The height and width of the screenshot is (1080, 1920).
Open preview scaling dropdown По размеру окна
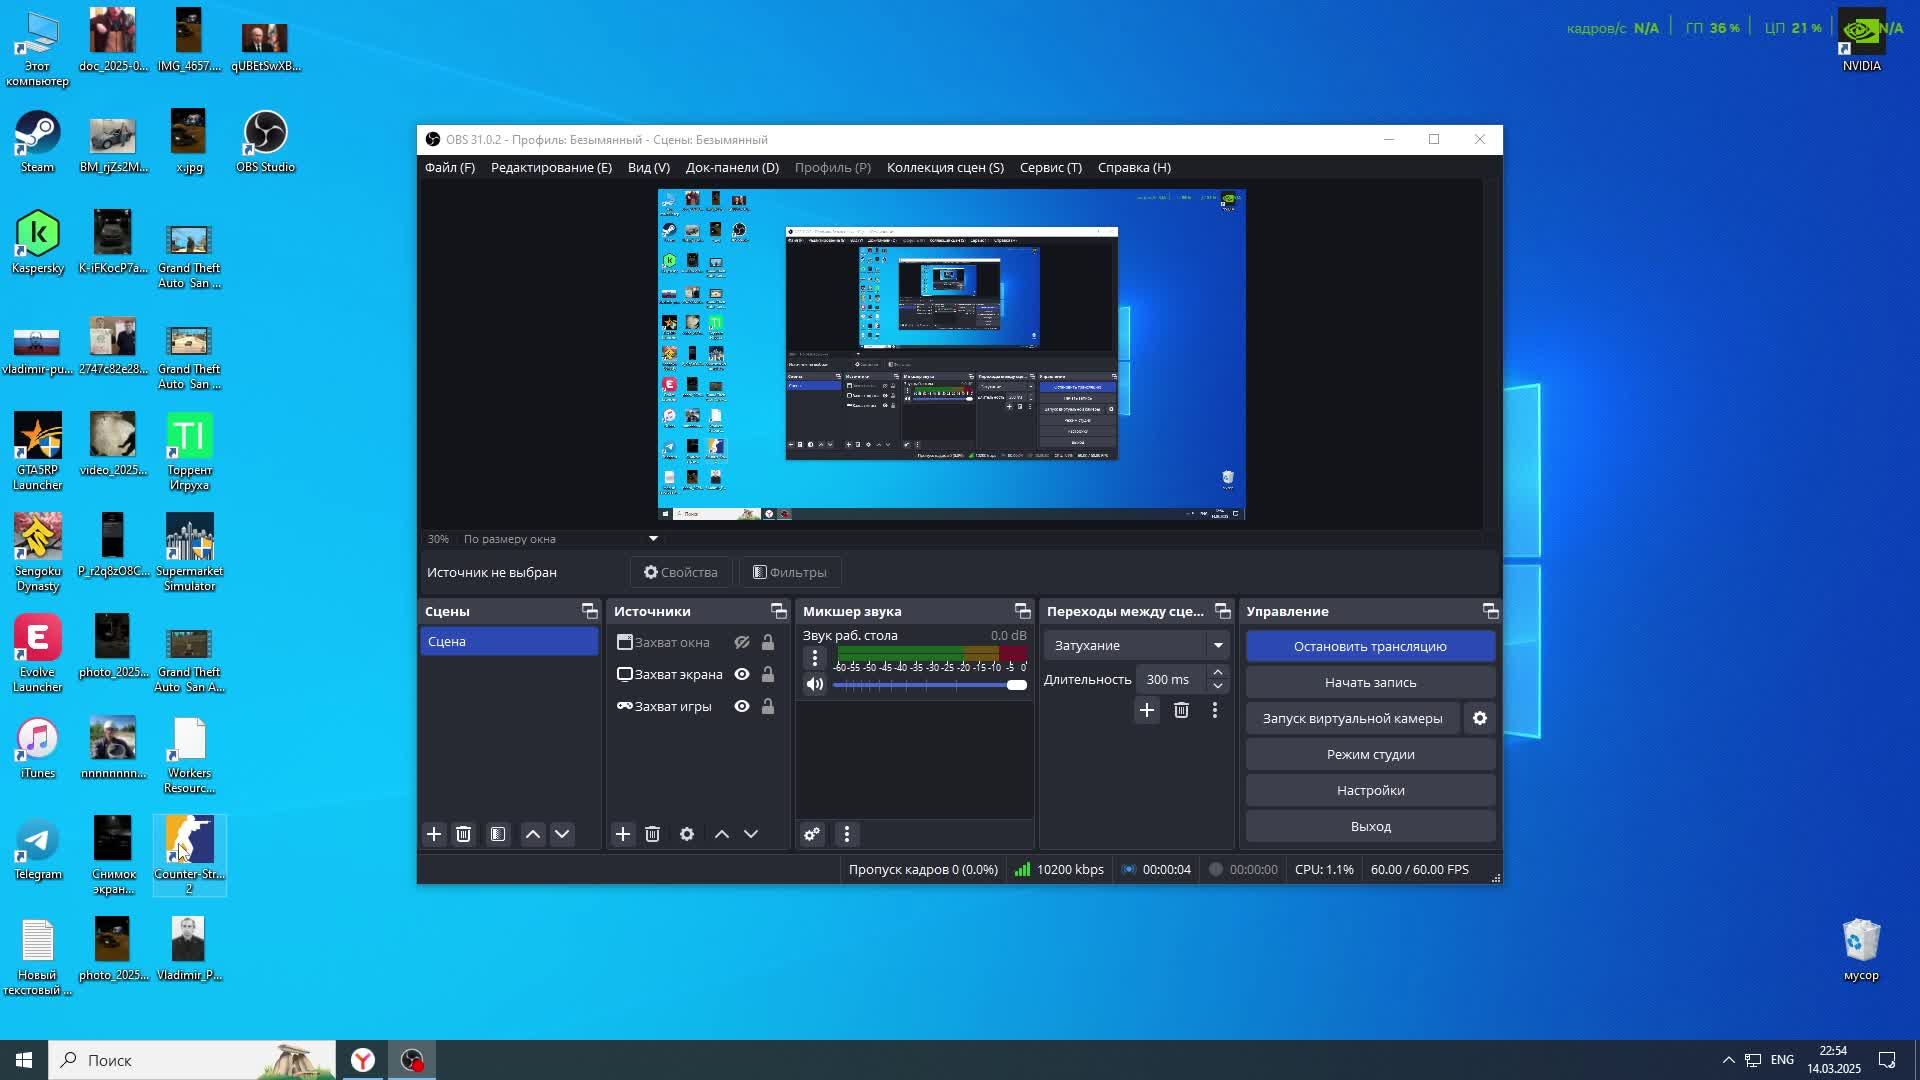click(x=560, y=539)
